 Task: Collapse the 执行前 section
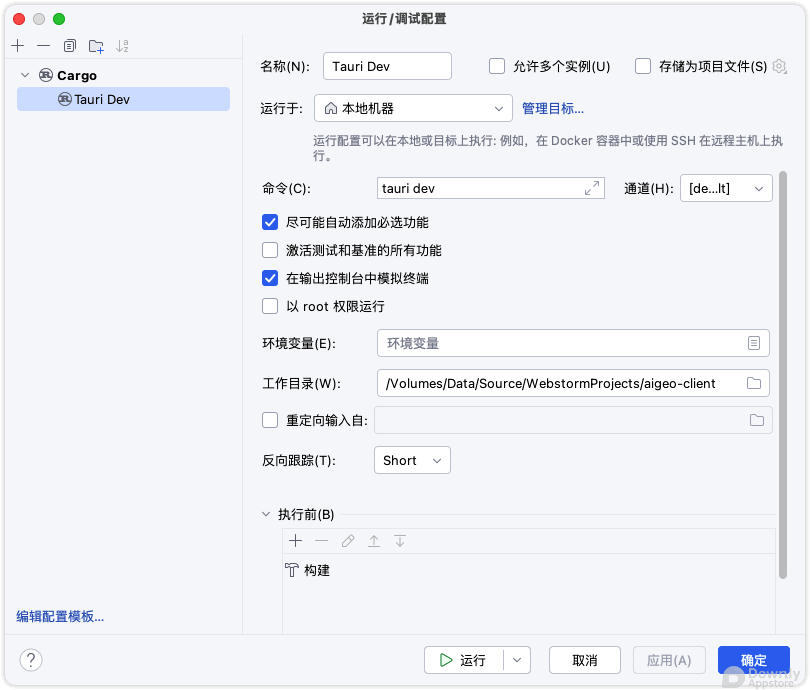point(266,514)
